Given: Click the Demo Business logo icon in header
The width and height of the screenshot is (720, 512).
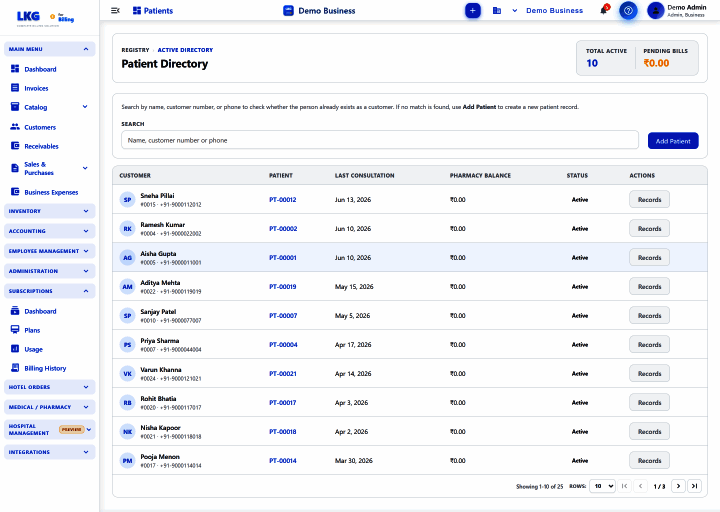Looking at the screenshot, I should (x=288, y=11).
